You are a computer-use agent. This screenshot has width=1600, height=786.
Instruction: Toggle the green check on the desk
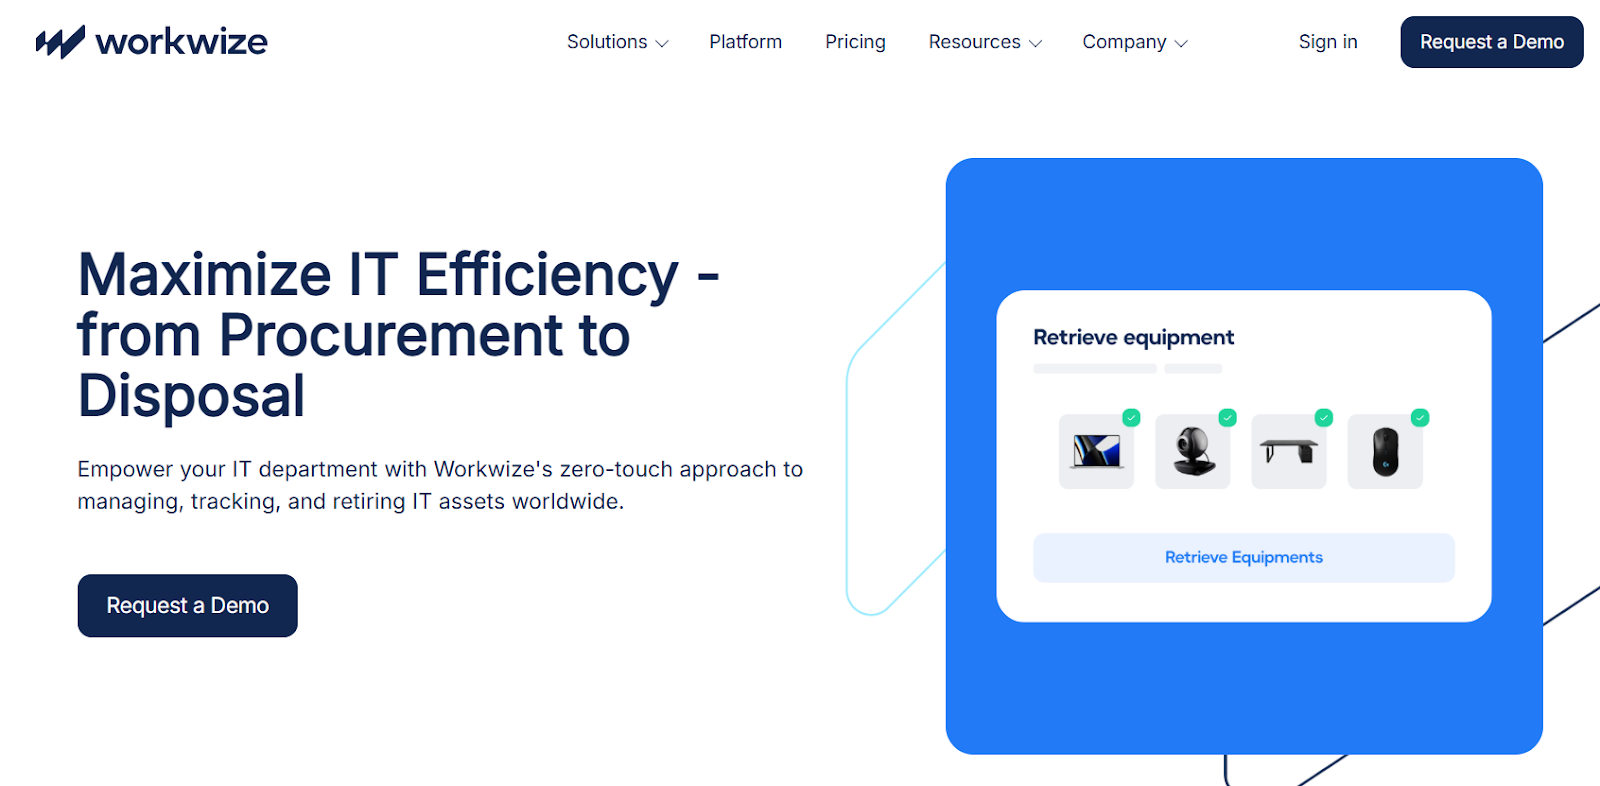tap(1324, 418)
